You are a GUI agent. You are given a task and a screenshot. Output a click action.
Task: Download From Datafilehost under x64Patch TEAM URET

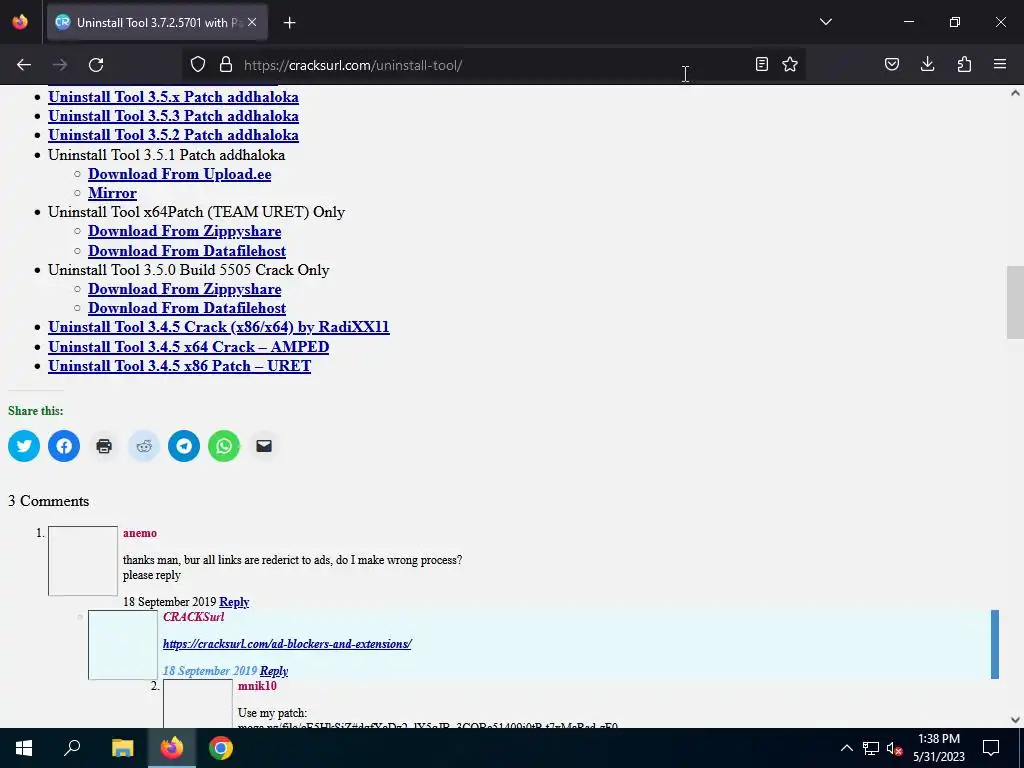[187, 251]
